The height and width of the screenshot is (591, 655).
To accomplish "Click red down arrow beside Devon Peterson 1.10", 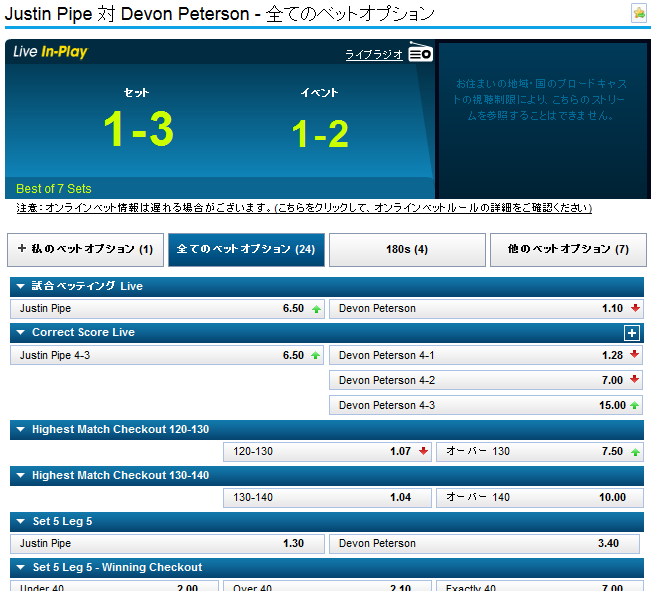I will click(x=635, y=309).
